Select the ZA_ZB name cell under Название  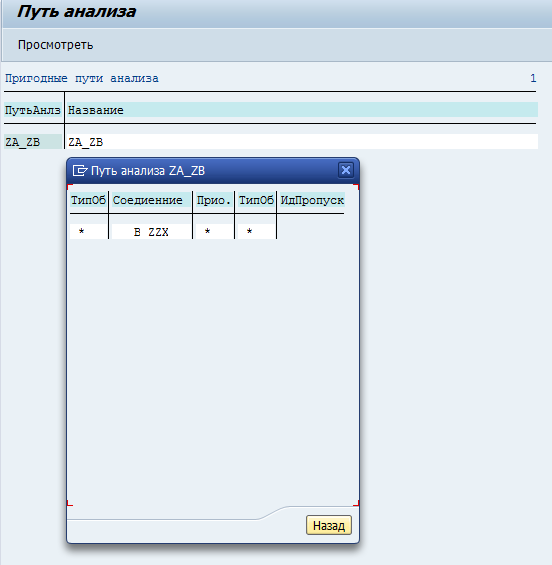tap(302, 142)
